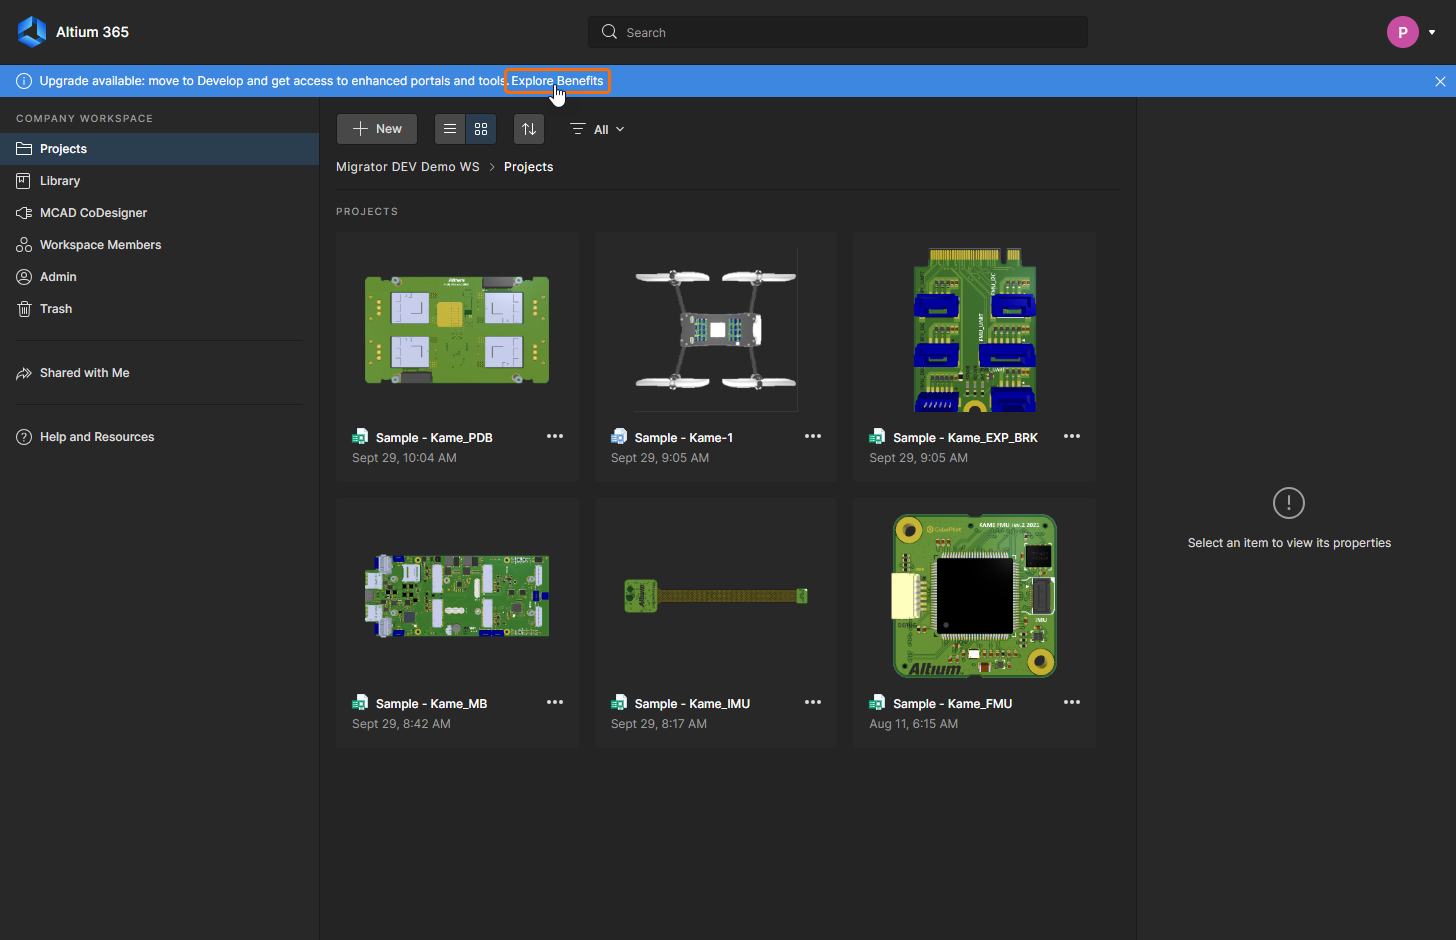Dismiss the upgrade notification banner

pyautogui.click(x=1440, y=82)
